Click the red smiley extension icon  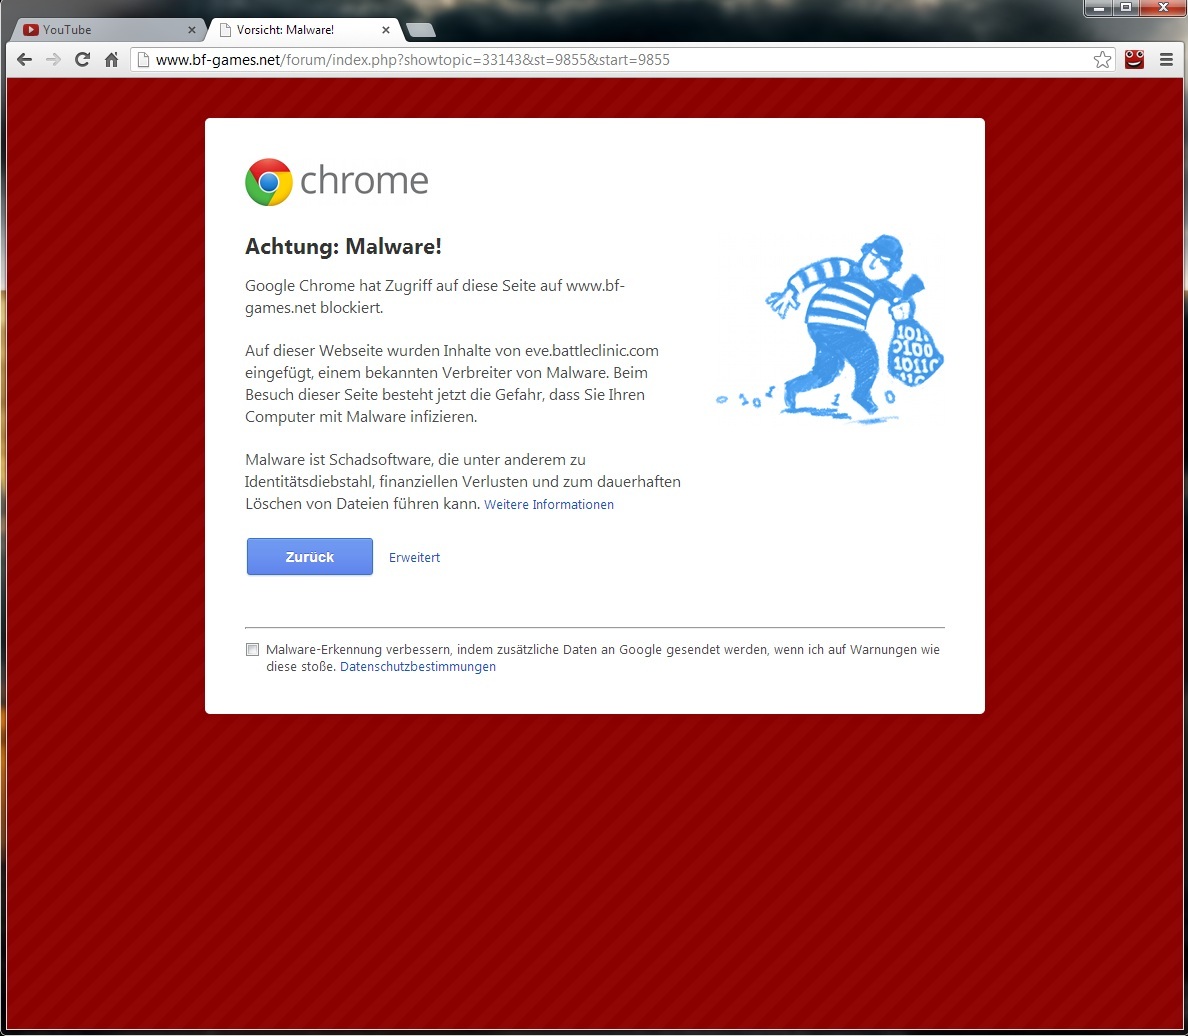[x=1134, y=59]
